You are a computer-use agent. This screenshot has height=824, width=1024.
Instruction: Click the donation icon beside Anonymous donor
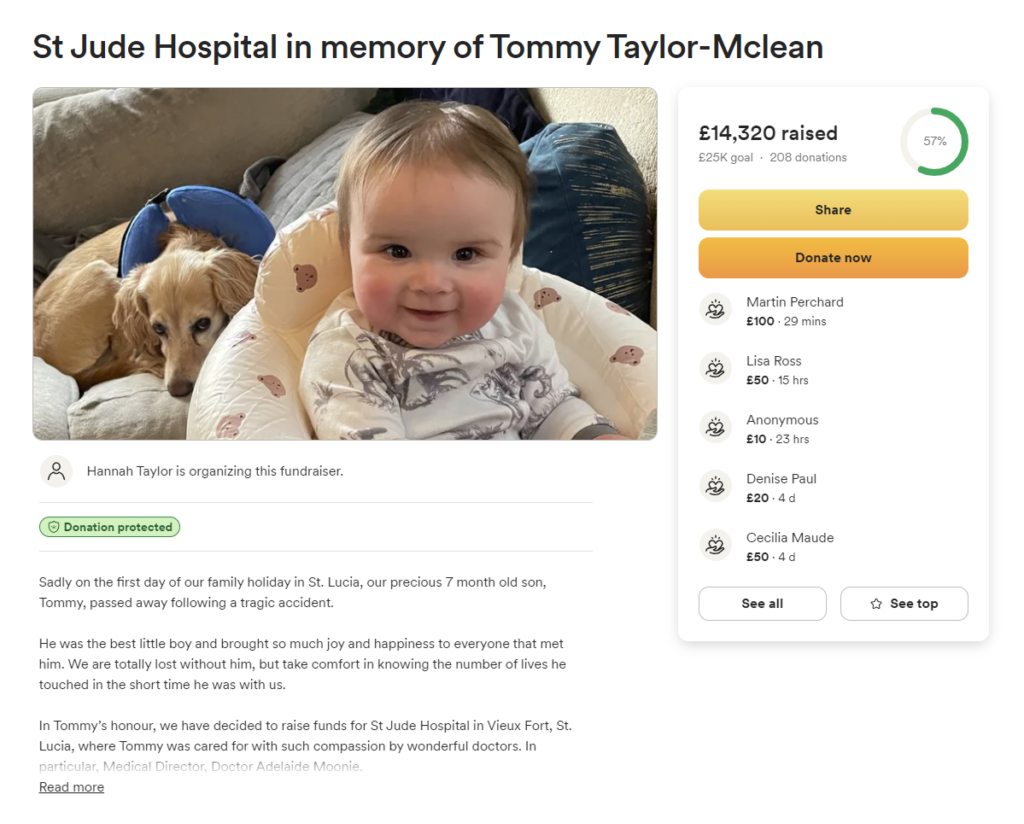coord(715,427)
